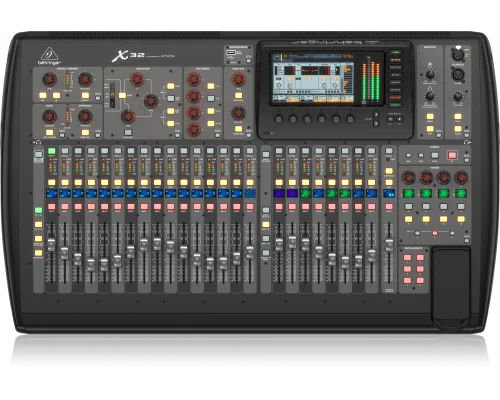Click the sixth rotary encoder under the display
The image size is (500, 400).
pyautogui.click(x=350, y=119)
